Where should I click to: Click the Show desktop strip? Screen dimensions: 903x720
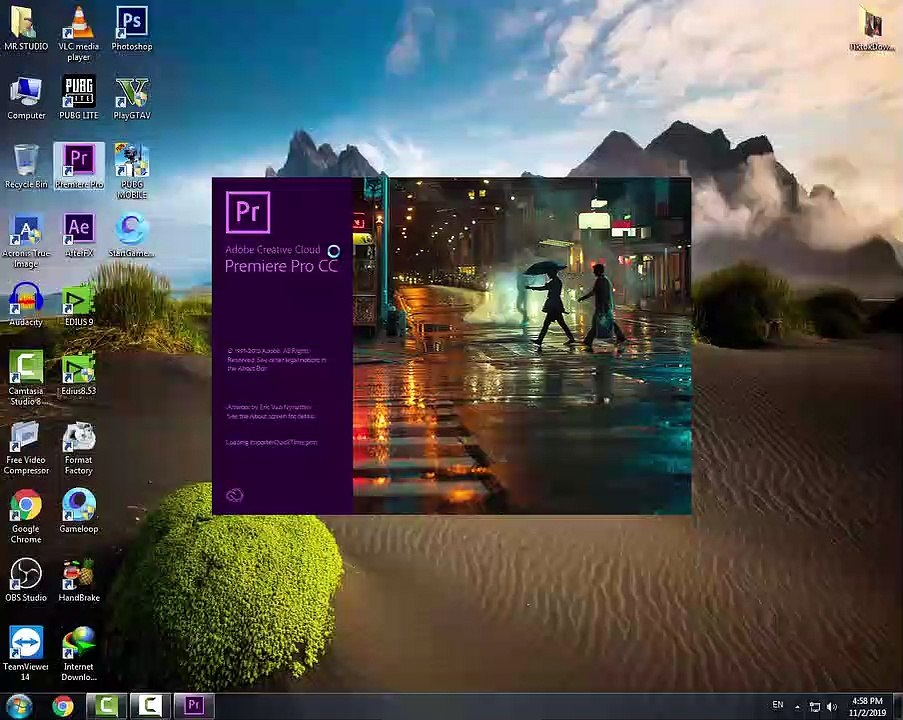(x=898, y=706)
